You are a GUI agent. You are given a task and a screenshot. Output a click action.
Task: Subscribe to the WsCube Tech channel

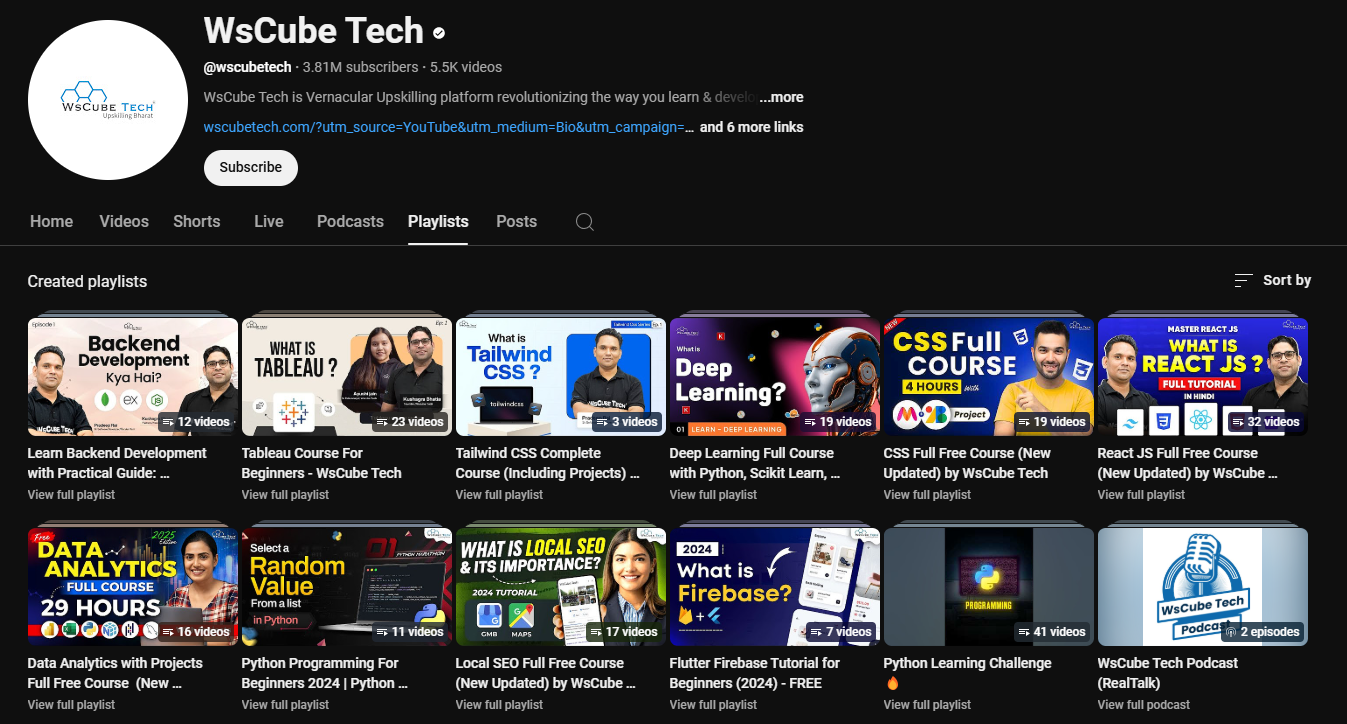tap(251, 167)
